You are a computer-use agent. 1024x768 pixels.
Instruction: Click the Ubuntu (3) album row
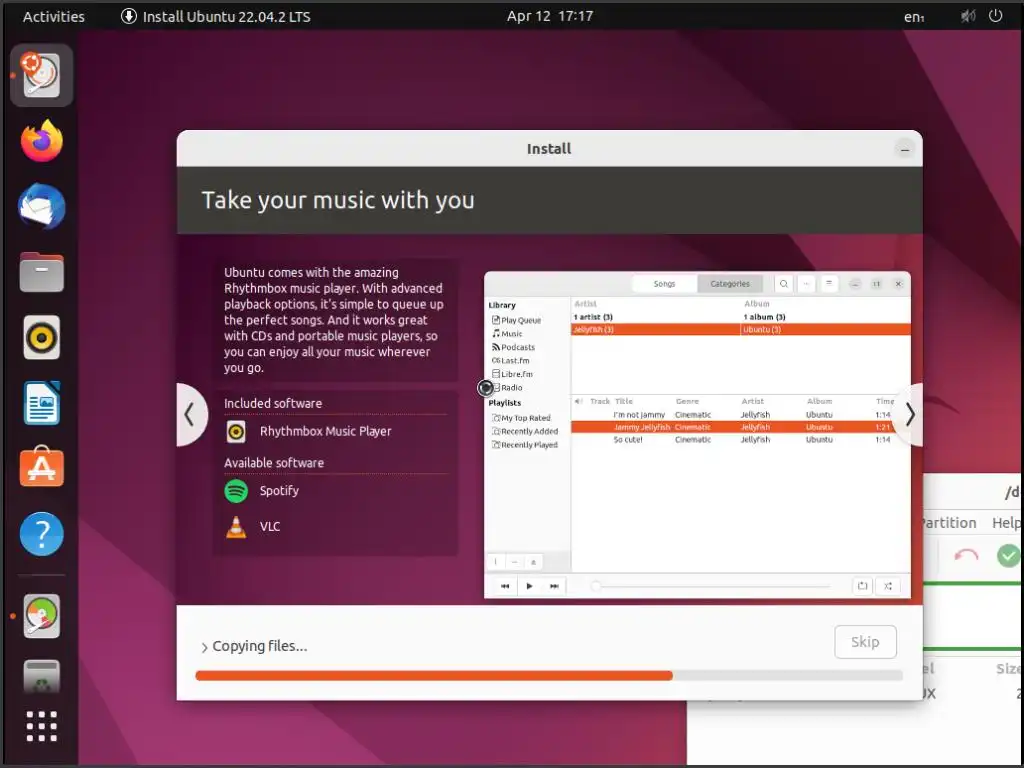click(825, 329)
